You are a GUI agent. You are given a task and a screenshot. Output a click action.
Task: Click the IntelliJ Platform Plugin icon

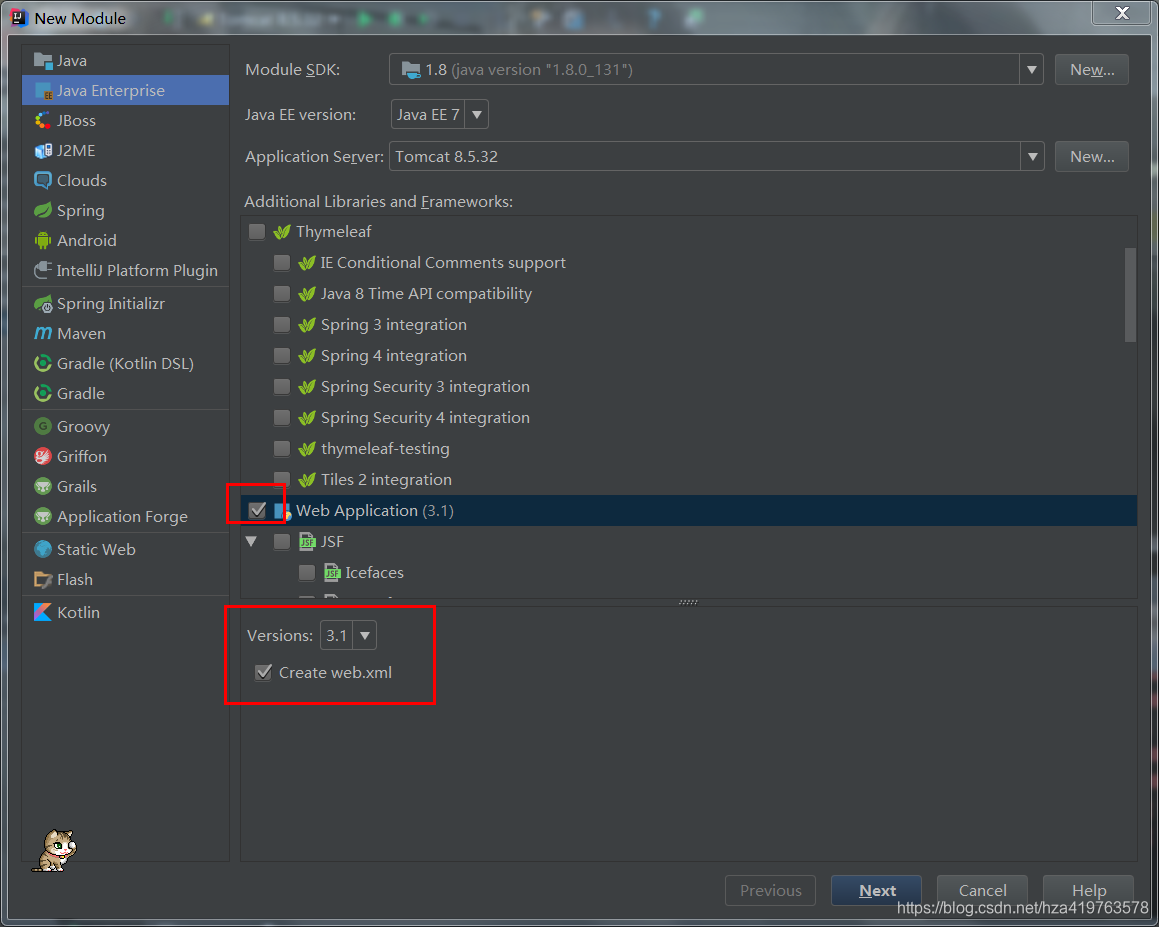click(x=43, y=271)
